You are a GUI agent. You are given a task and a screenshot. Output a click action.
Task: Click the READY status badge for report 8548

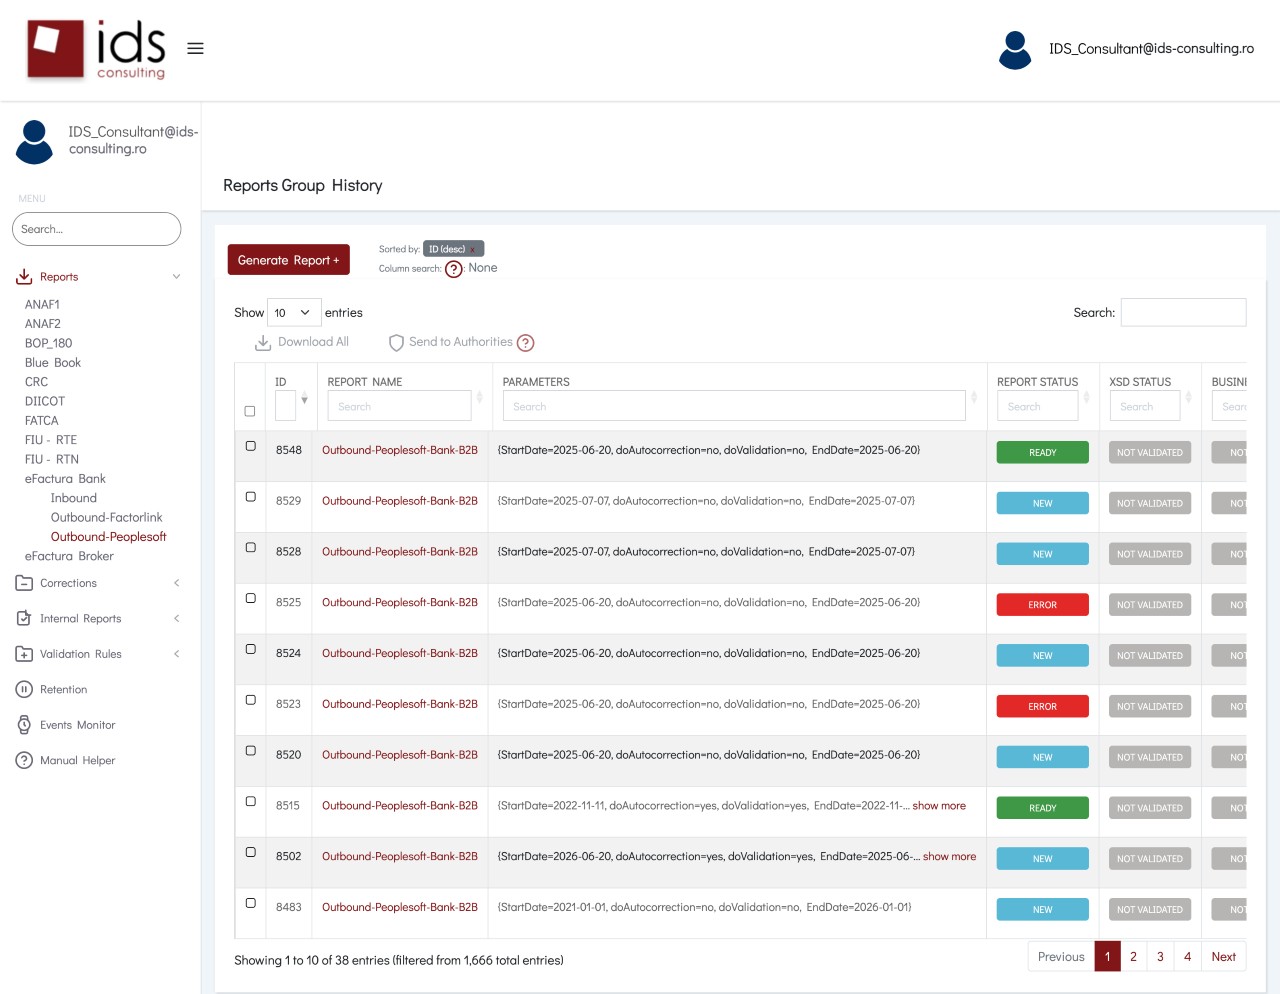click(x=1043, y=452)
